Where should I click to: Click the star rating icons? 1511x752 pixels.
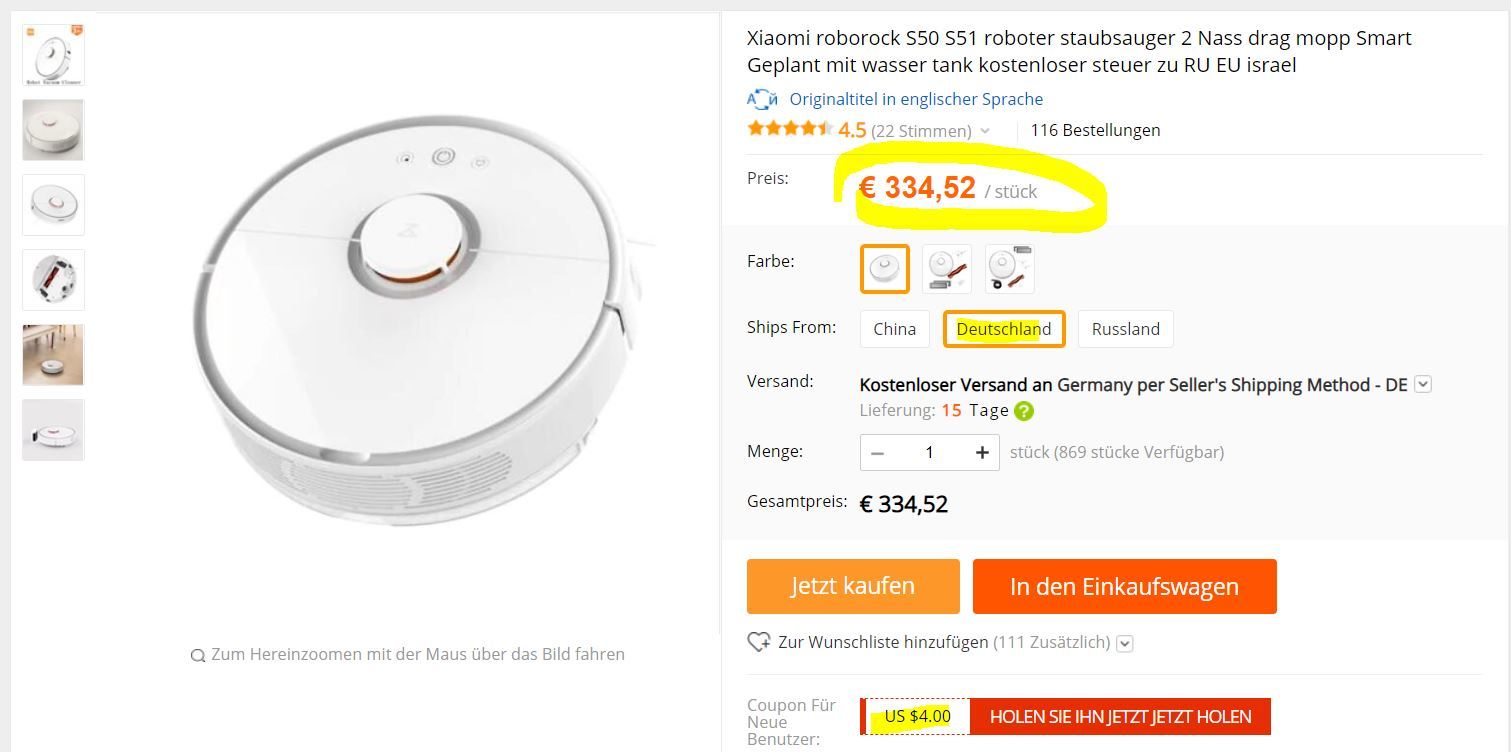click(789, 129)
